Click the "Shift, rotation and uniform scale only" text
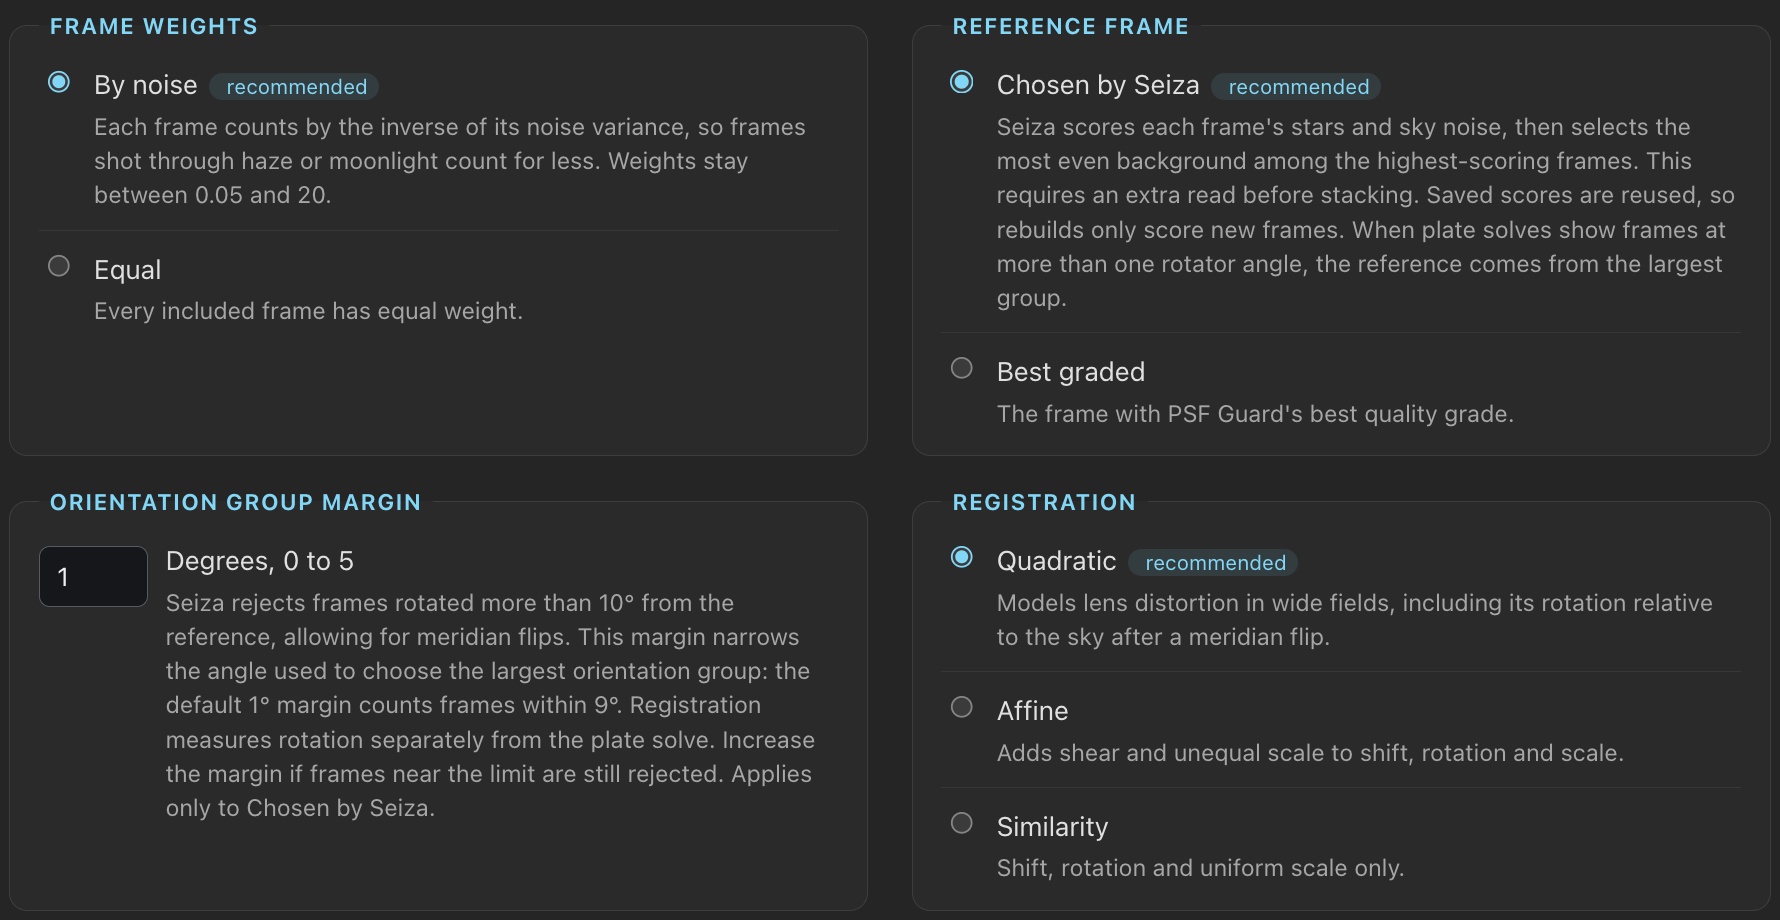 [1200, 868]
